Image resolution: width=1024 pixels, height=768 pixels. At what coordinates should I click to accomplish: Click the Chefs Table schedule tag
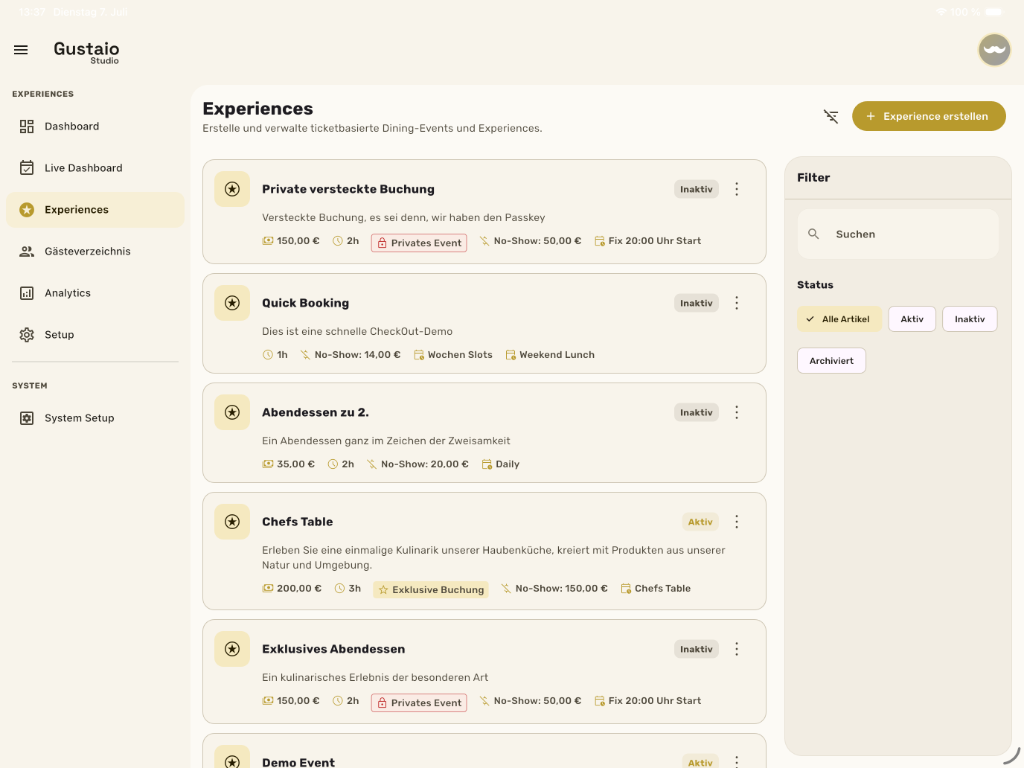[x=656, y=588]
